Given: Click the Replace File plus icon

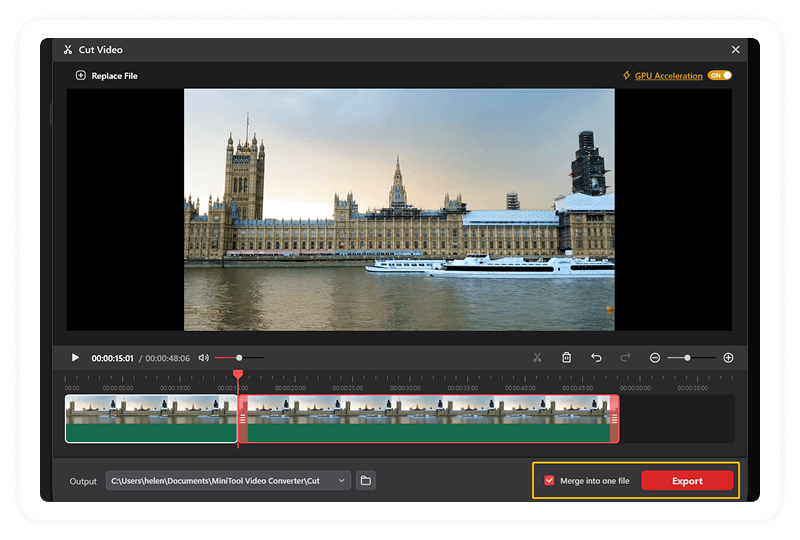Looking at the screenshot, I should (x=81, y=76).
